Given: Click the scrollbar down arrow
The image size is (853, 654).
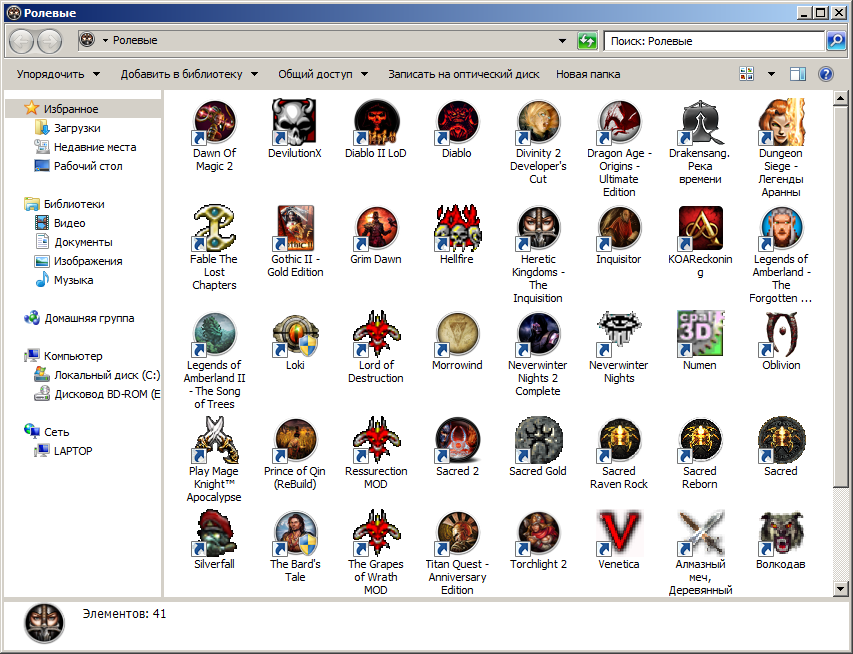Looking at the screenshot, I should coord(840,588).
